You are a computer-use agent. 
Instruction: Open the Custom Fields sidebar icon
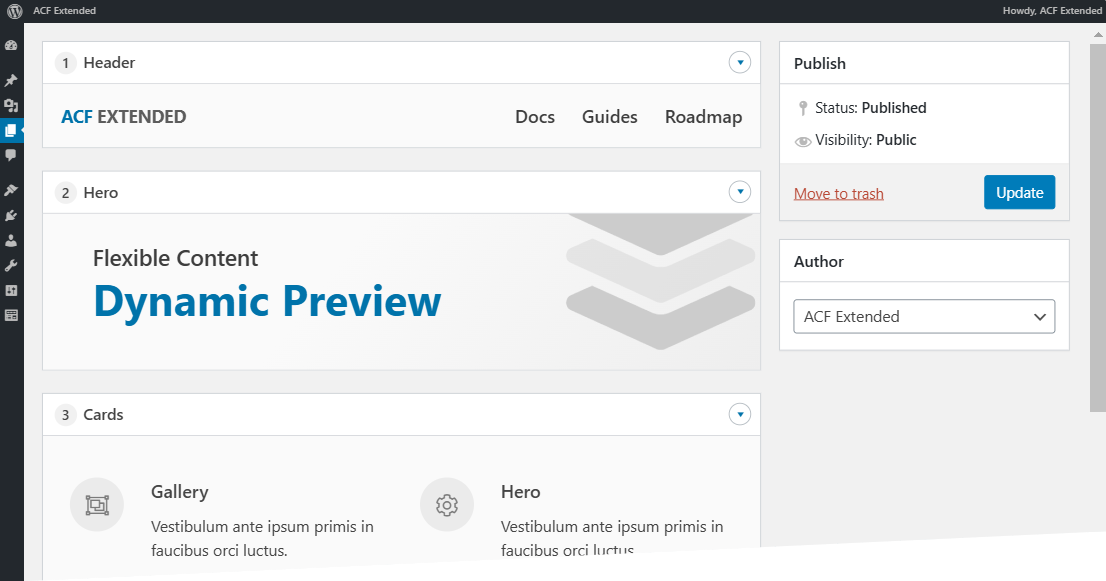click(x=11, y=315)
